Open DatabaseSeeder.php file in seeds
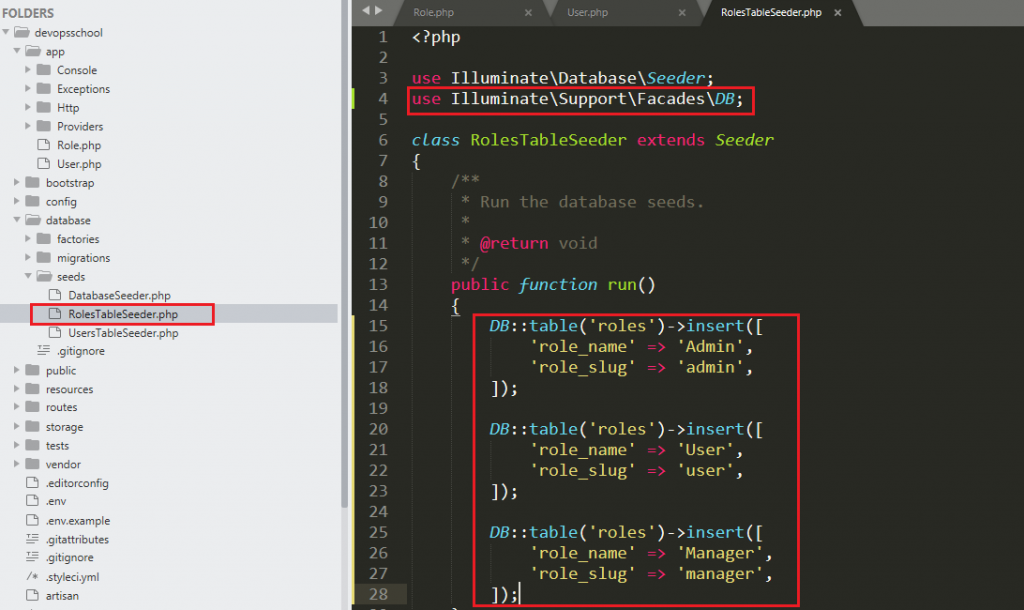Screen dimensions: 1024x610 point(119,296)
